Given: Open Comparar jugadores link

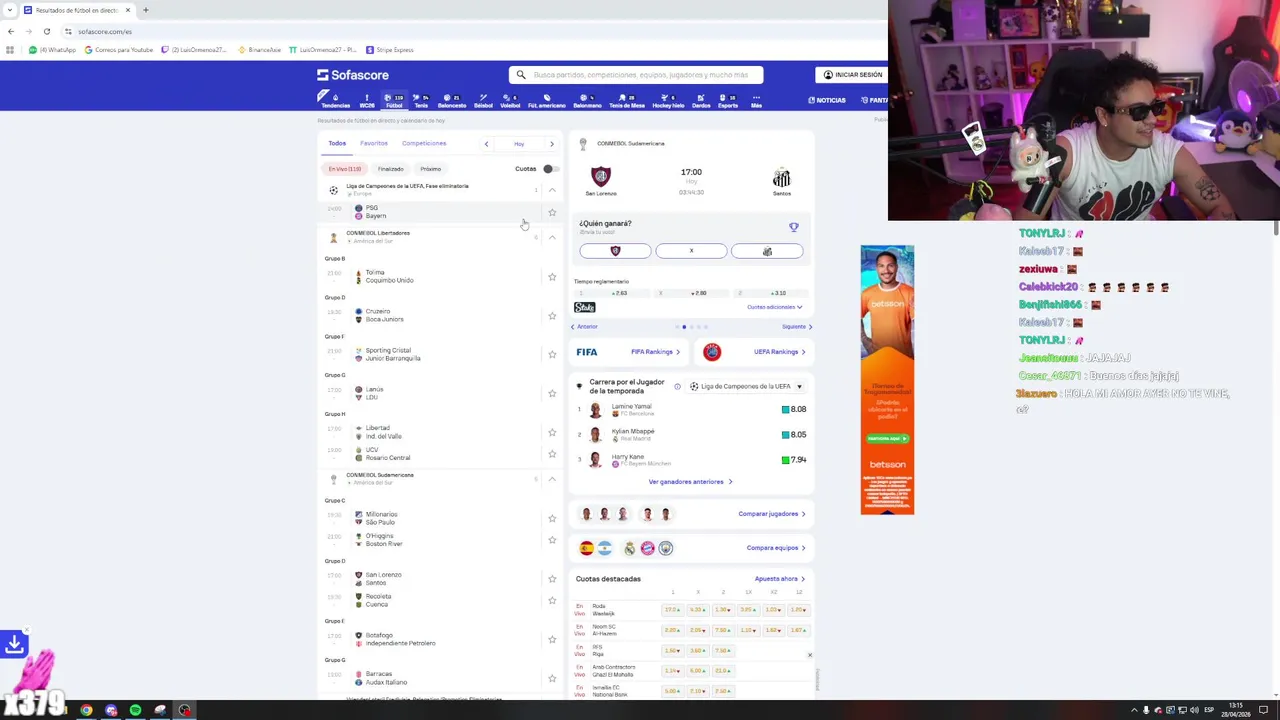Looking at the screenshot, I should 772,514.
